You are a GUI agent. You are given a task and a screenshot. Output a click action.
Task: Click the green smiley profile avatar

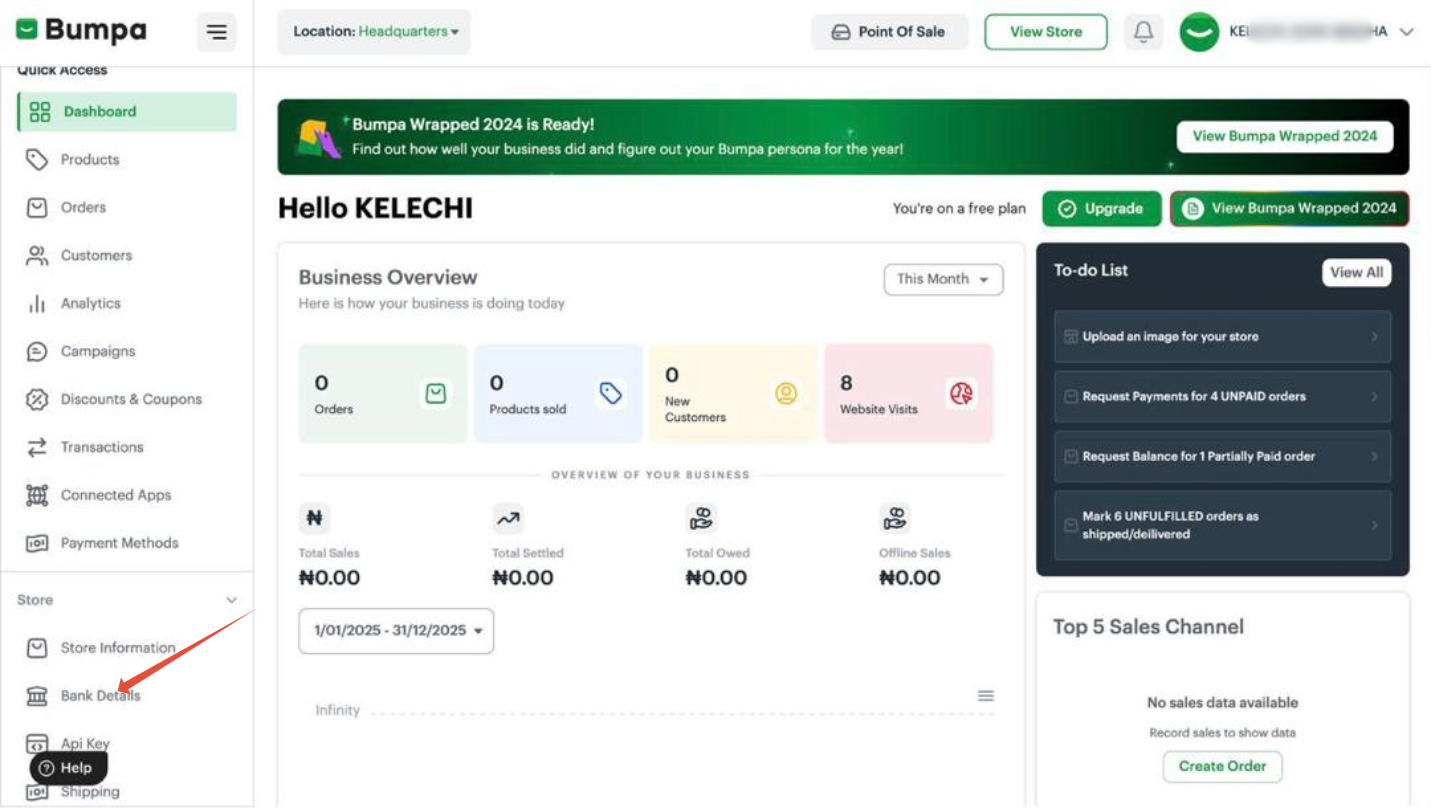point(1198,32)
